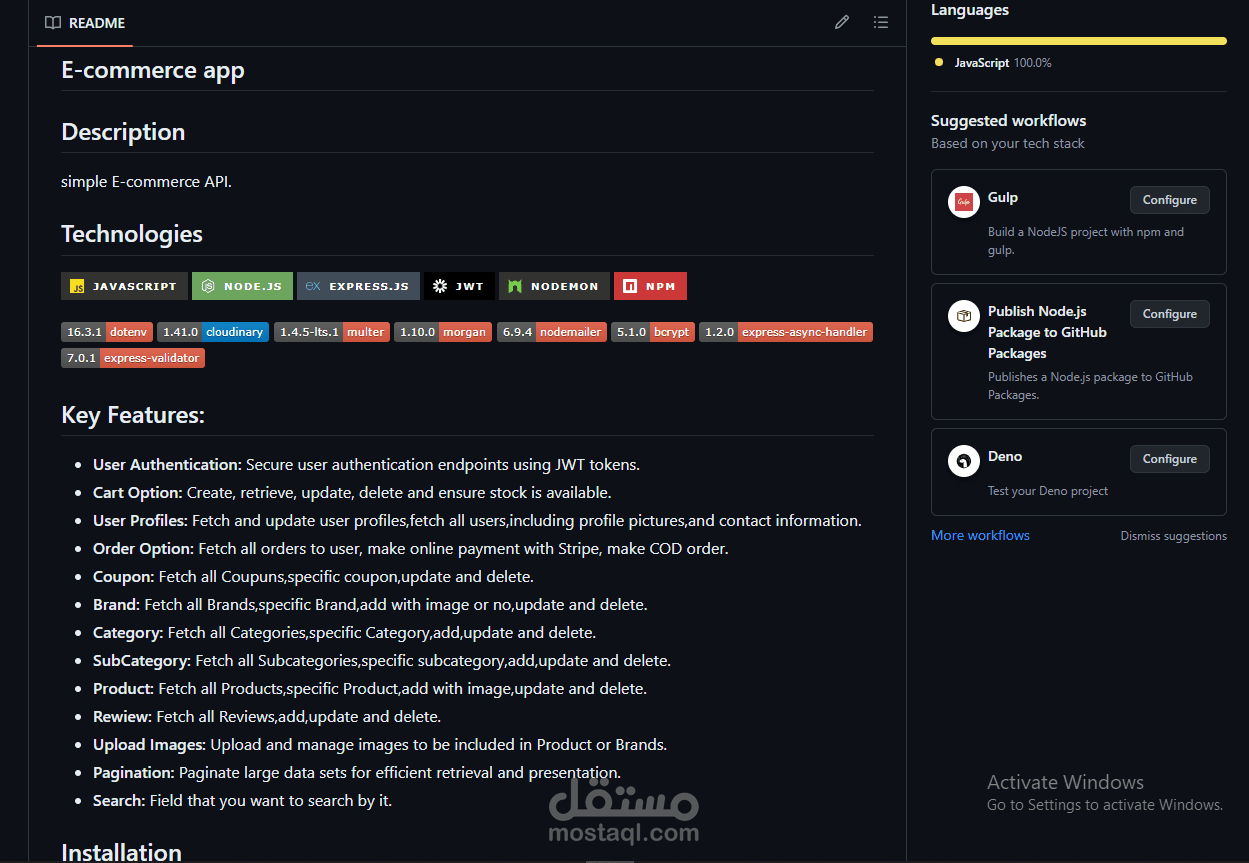Configure the Deno workflow
The image size is (1249, 863).
1170,459
